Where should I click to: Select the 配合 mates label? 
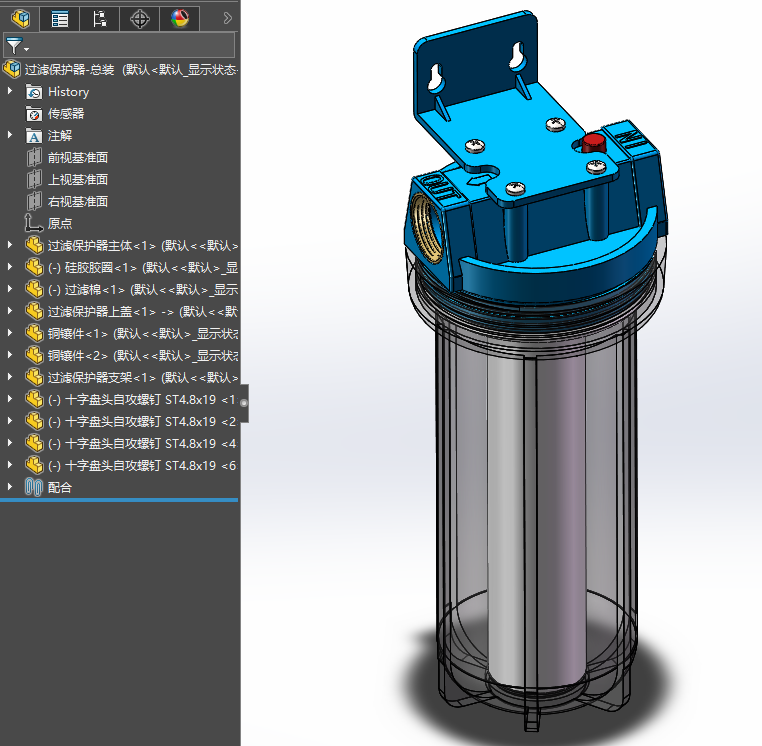click(60, 487)
